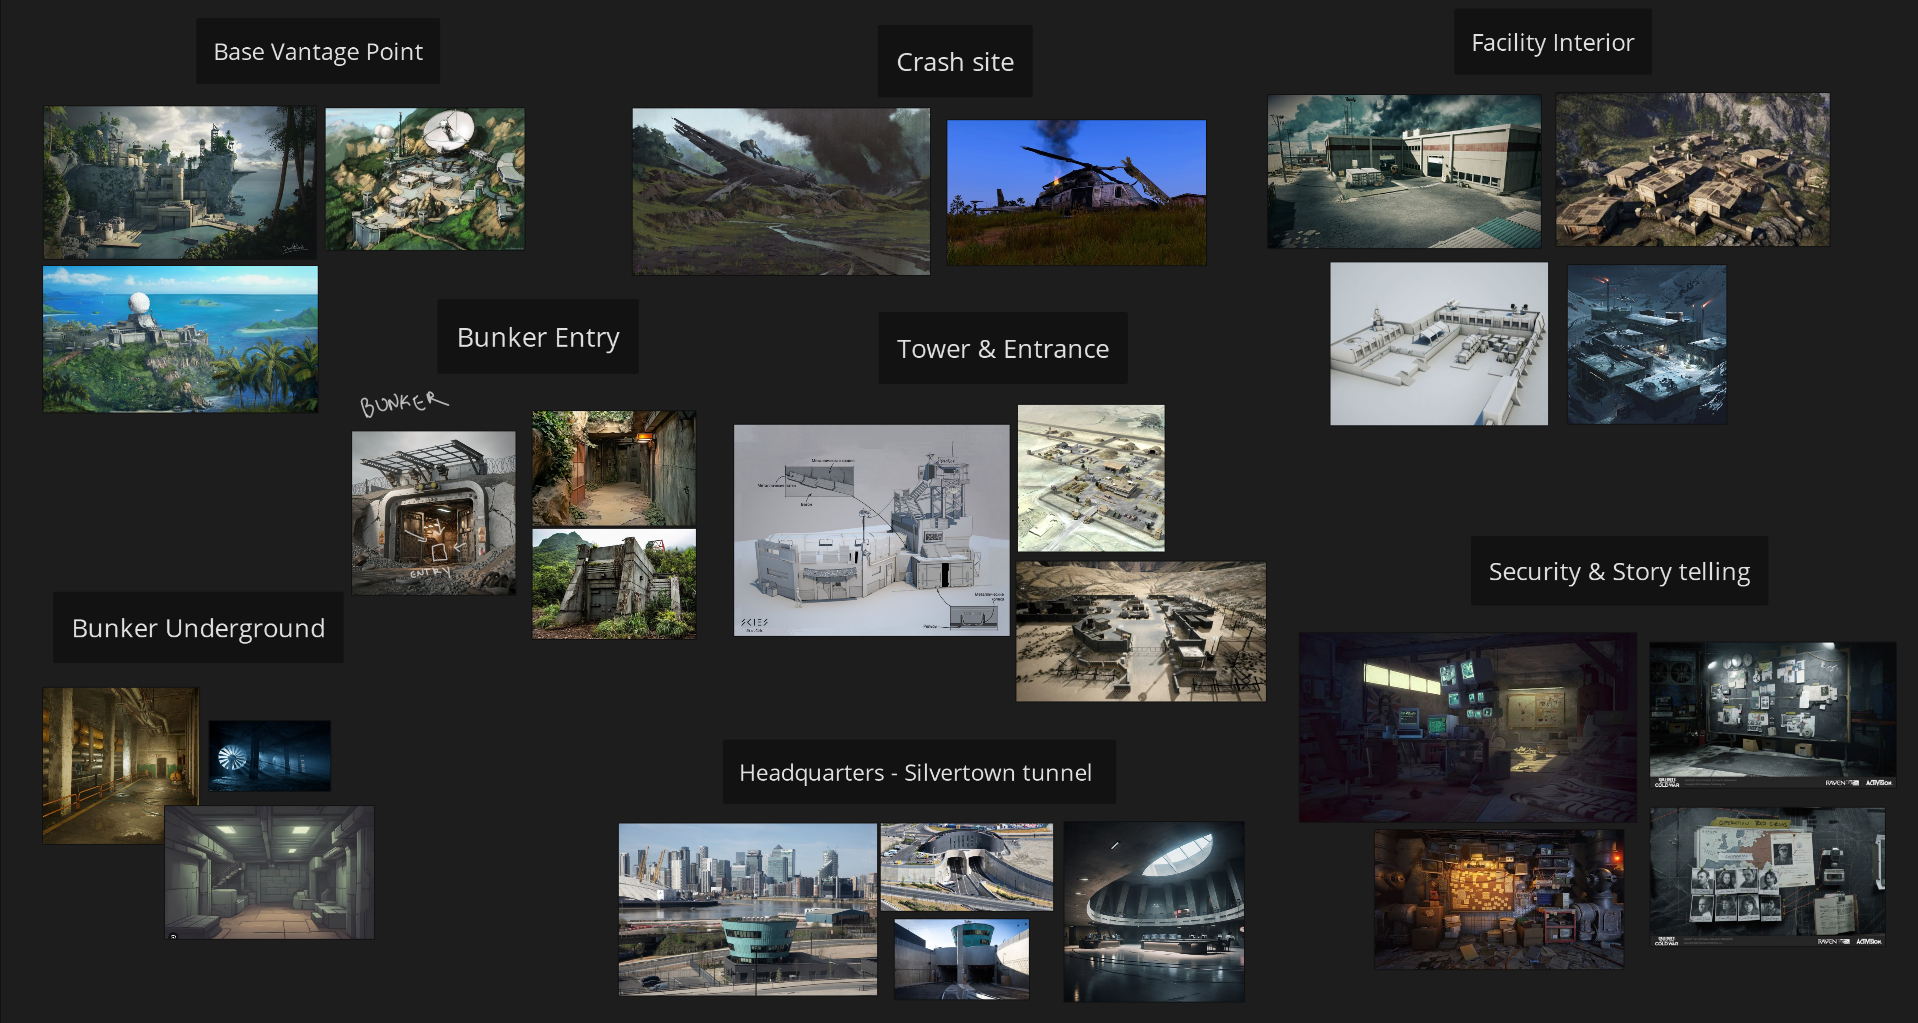
Task: Select the snowy night base aerial image
Action: (1647, 344)
